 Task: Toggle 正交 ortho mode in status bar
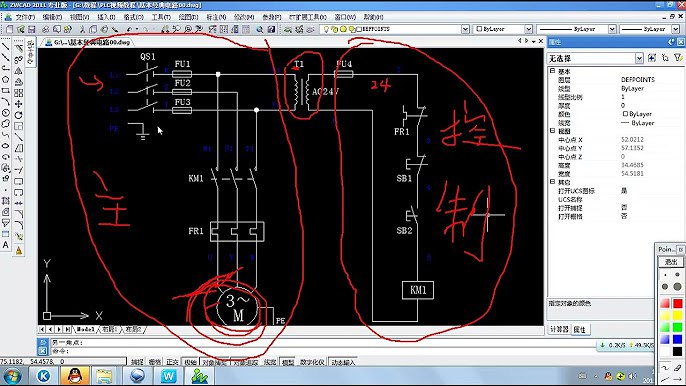(x=172, y=362)
